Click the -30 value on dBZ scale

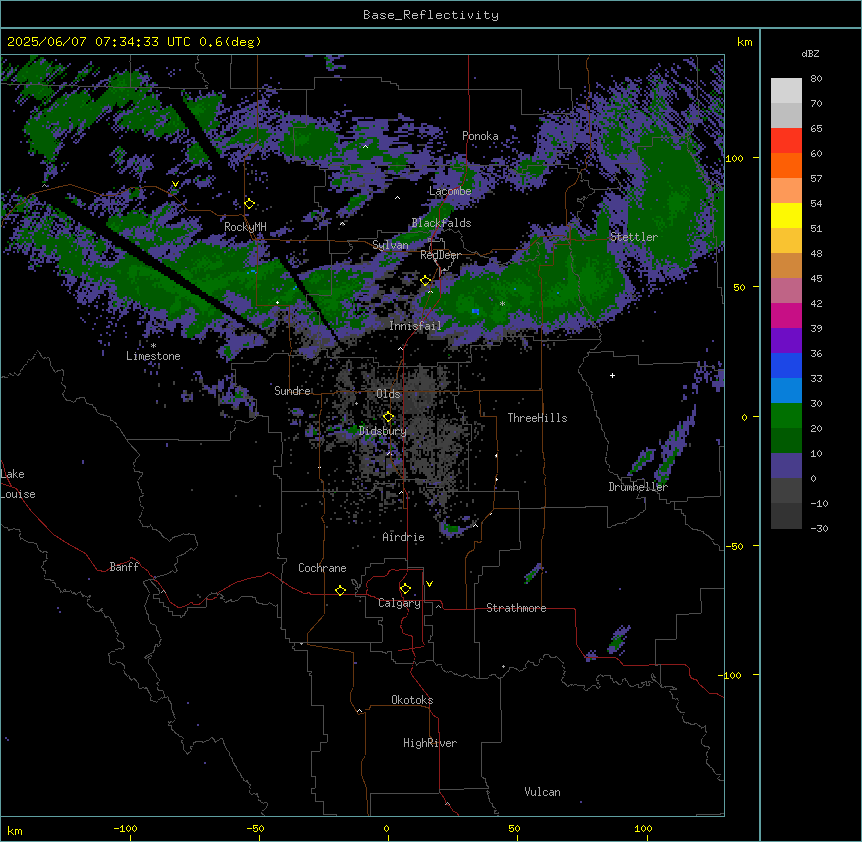[x=819, y=528]
